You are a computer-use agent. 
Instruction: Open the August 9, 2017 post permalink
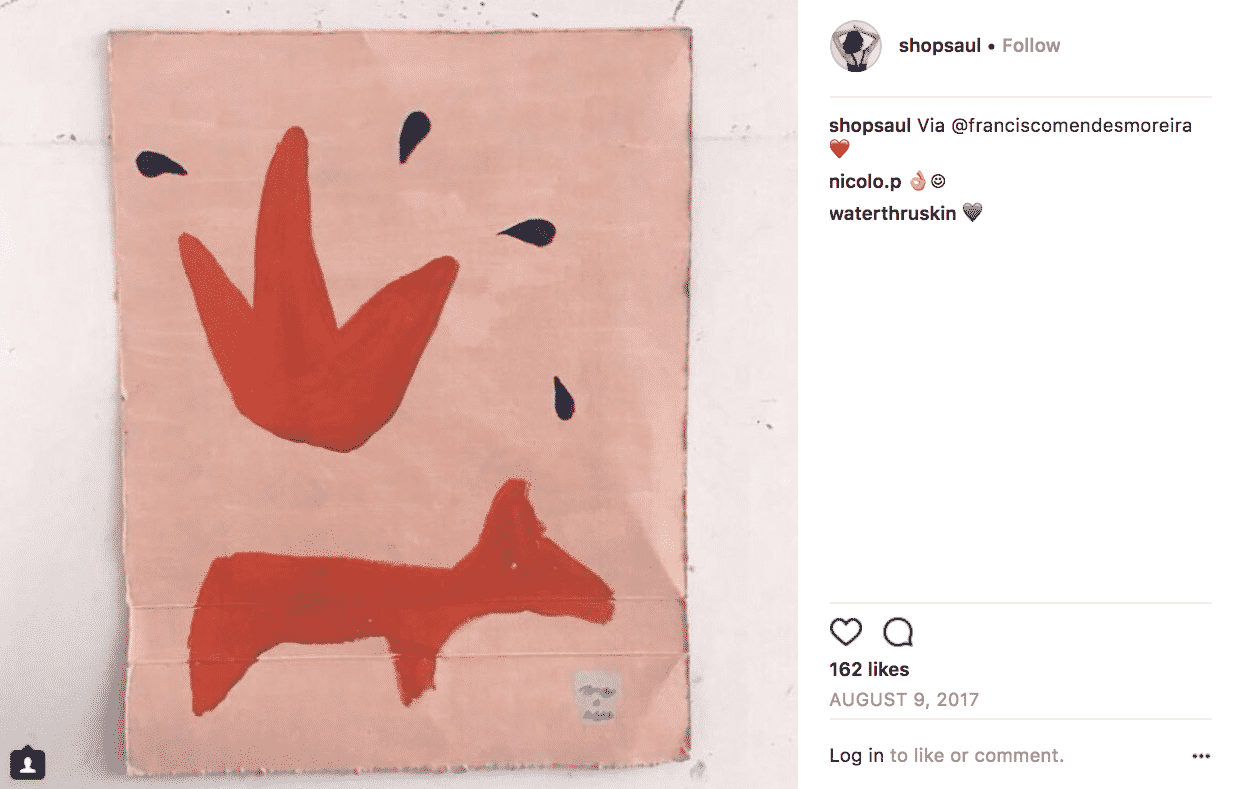[904, 700]
